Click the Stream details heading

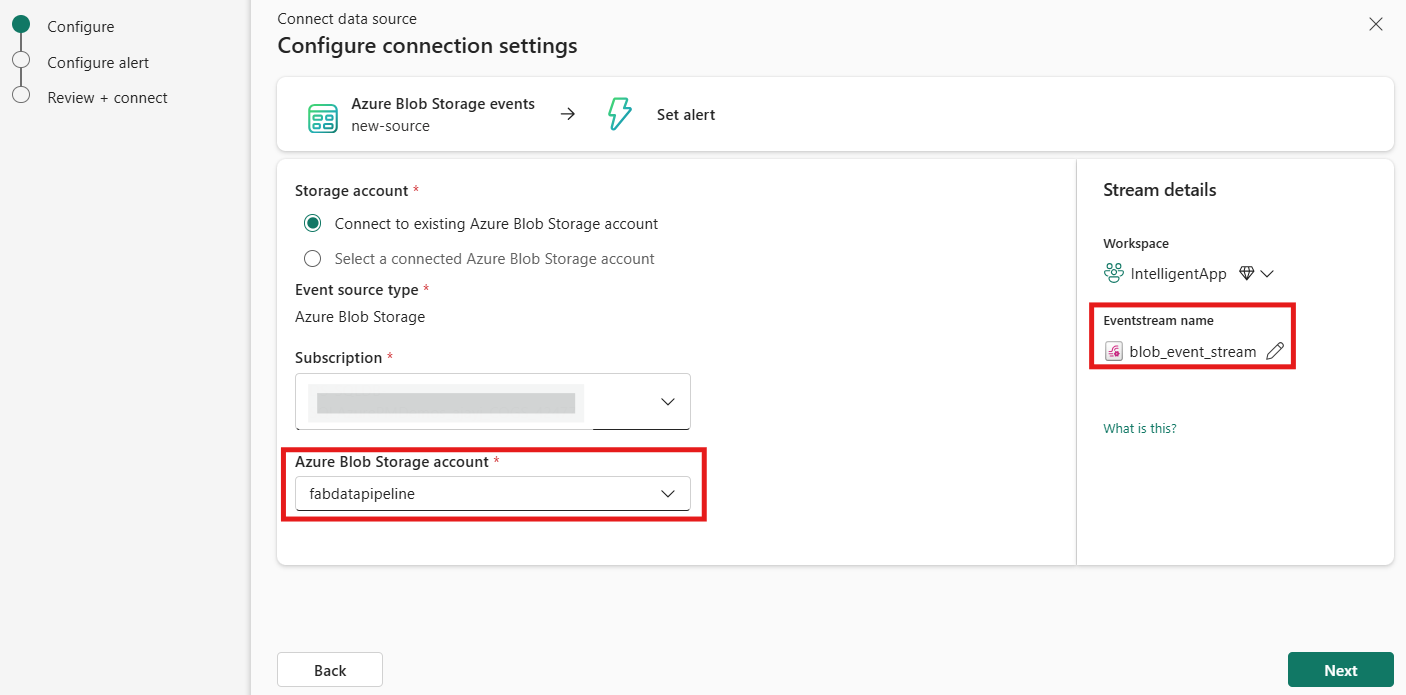(x=1160, y=190)
